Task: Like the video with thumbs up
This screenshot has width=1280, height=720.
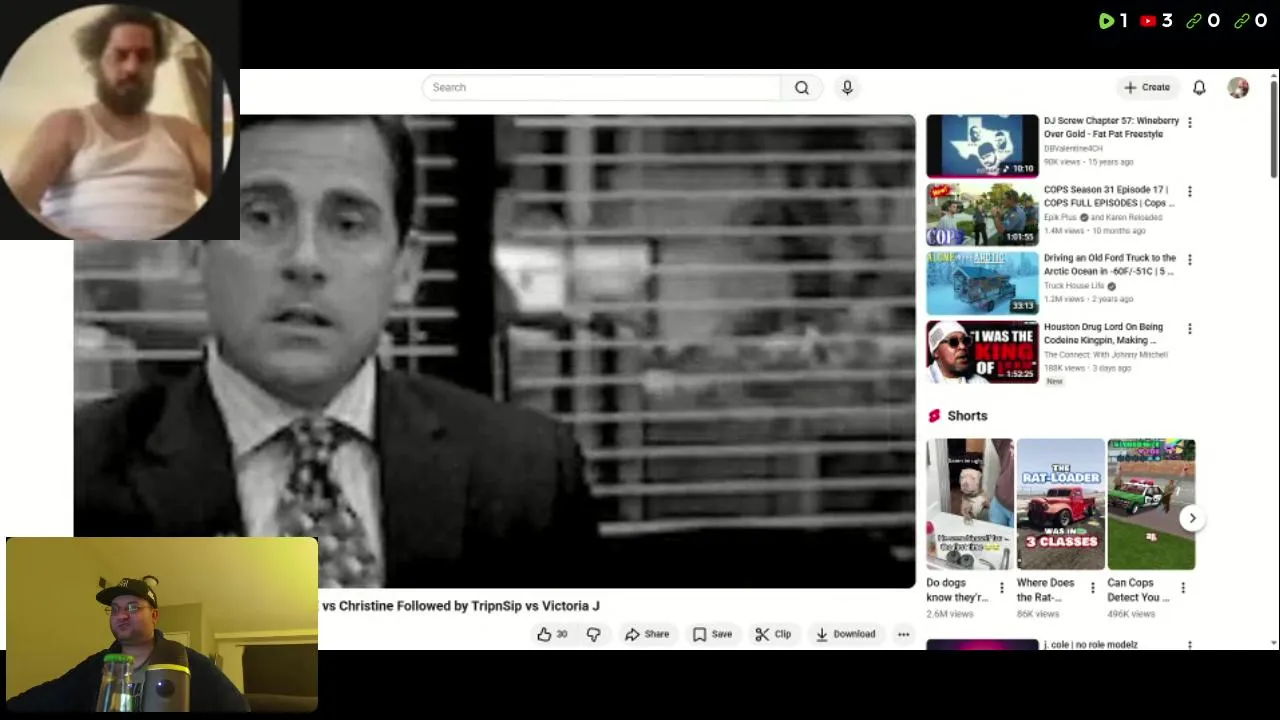Action: coord(552,634)
